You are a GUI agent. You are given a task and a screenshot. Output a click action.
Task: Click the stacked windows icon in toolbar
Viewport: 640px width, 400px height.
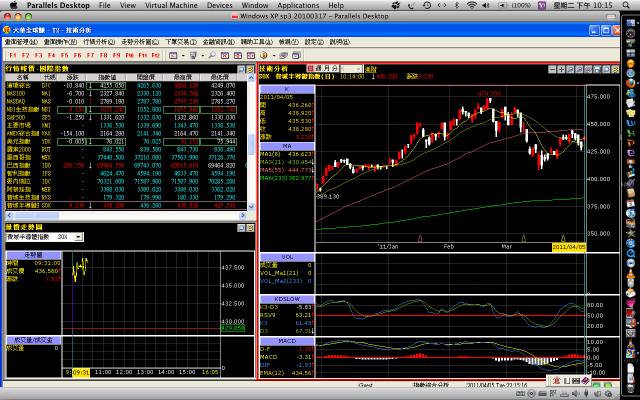[x=284, y=55]
